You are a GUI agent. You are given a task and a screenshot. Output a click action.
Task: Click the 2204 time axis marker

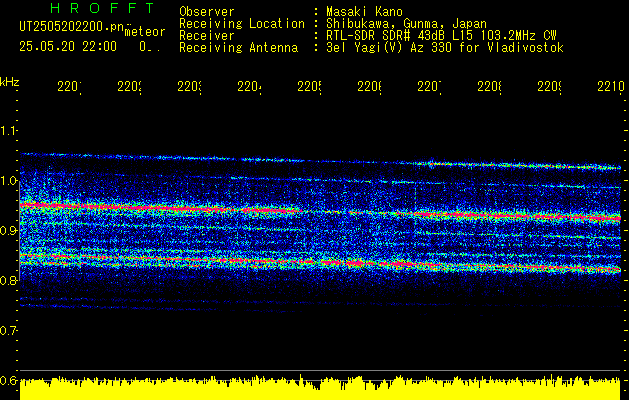click(250, 87)
